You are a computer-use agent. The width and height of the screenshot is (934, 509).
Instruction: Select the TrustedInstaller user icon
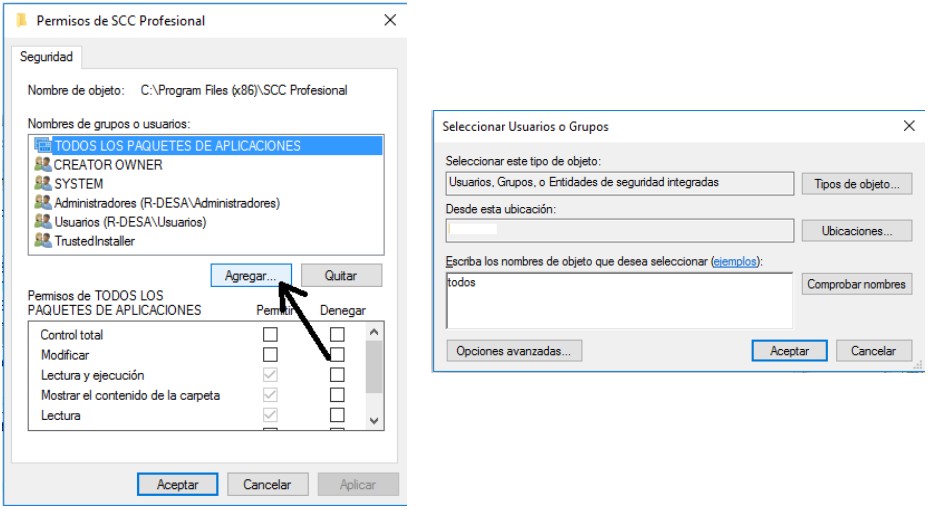click(x=43, y=241)
